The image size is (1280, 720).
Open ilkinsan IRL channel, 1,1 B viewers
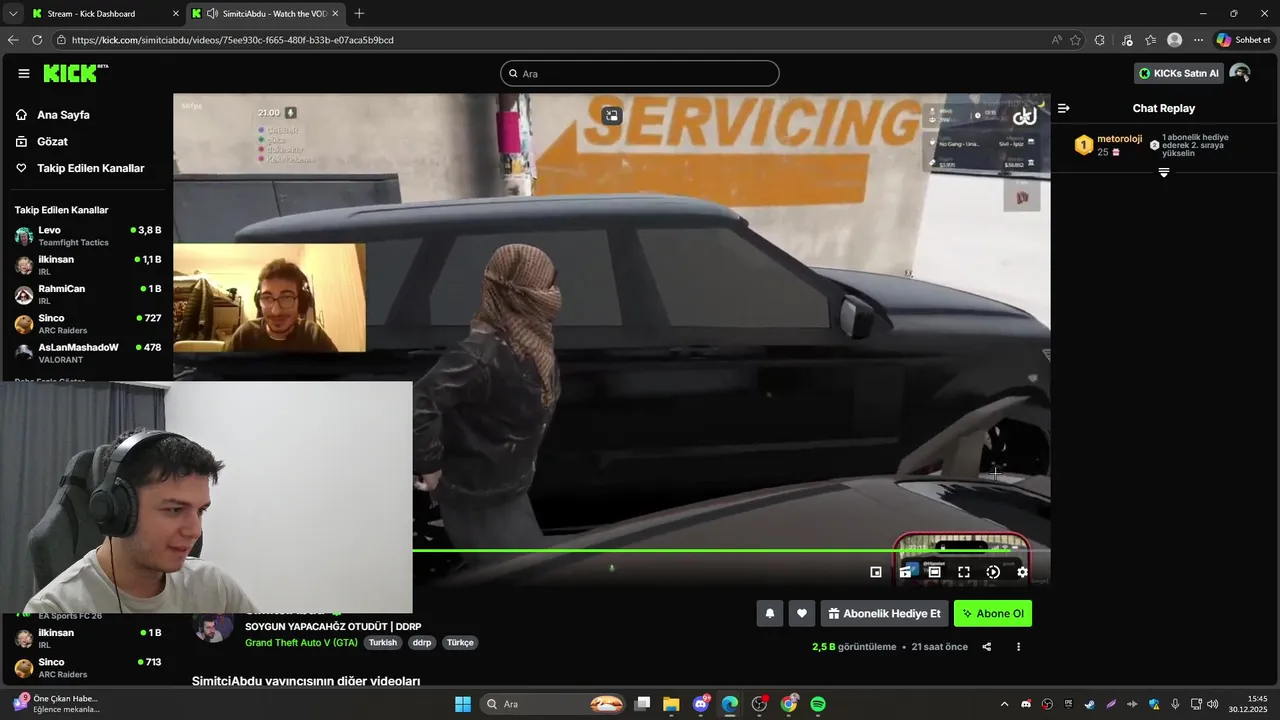88,265
